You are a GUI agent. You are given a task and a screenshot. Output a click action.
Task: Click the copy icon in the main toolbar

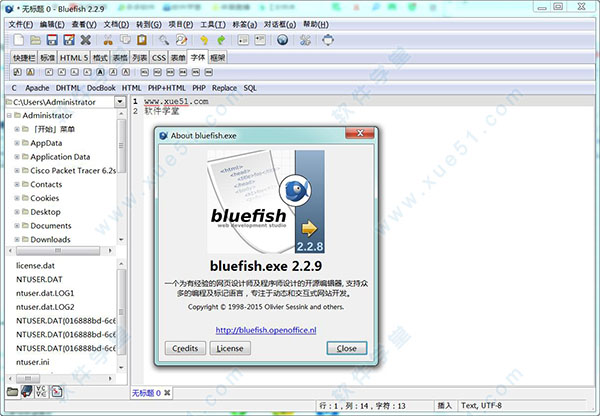(x=125, y=39)
